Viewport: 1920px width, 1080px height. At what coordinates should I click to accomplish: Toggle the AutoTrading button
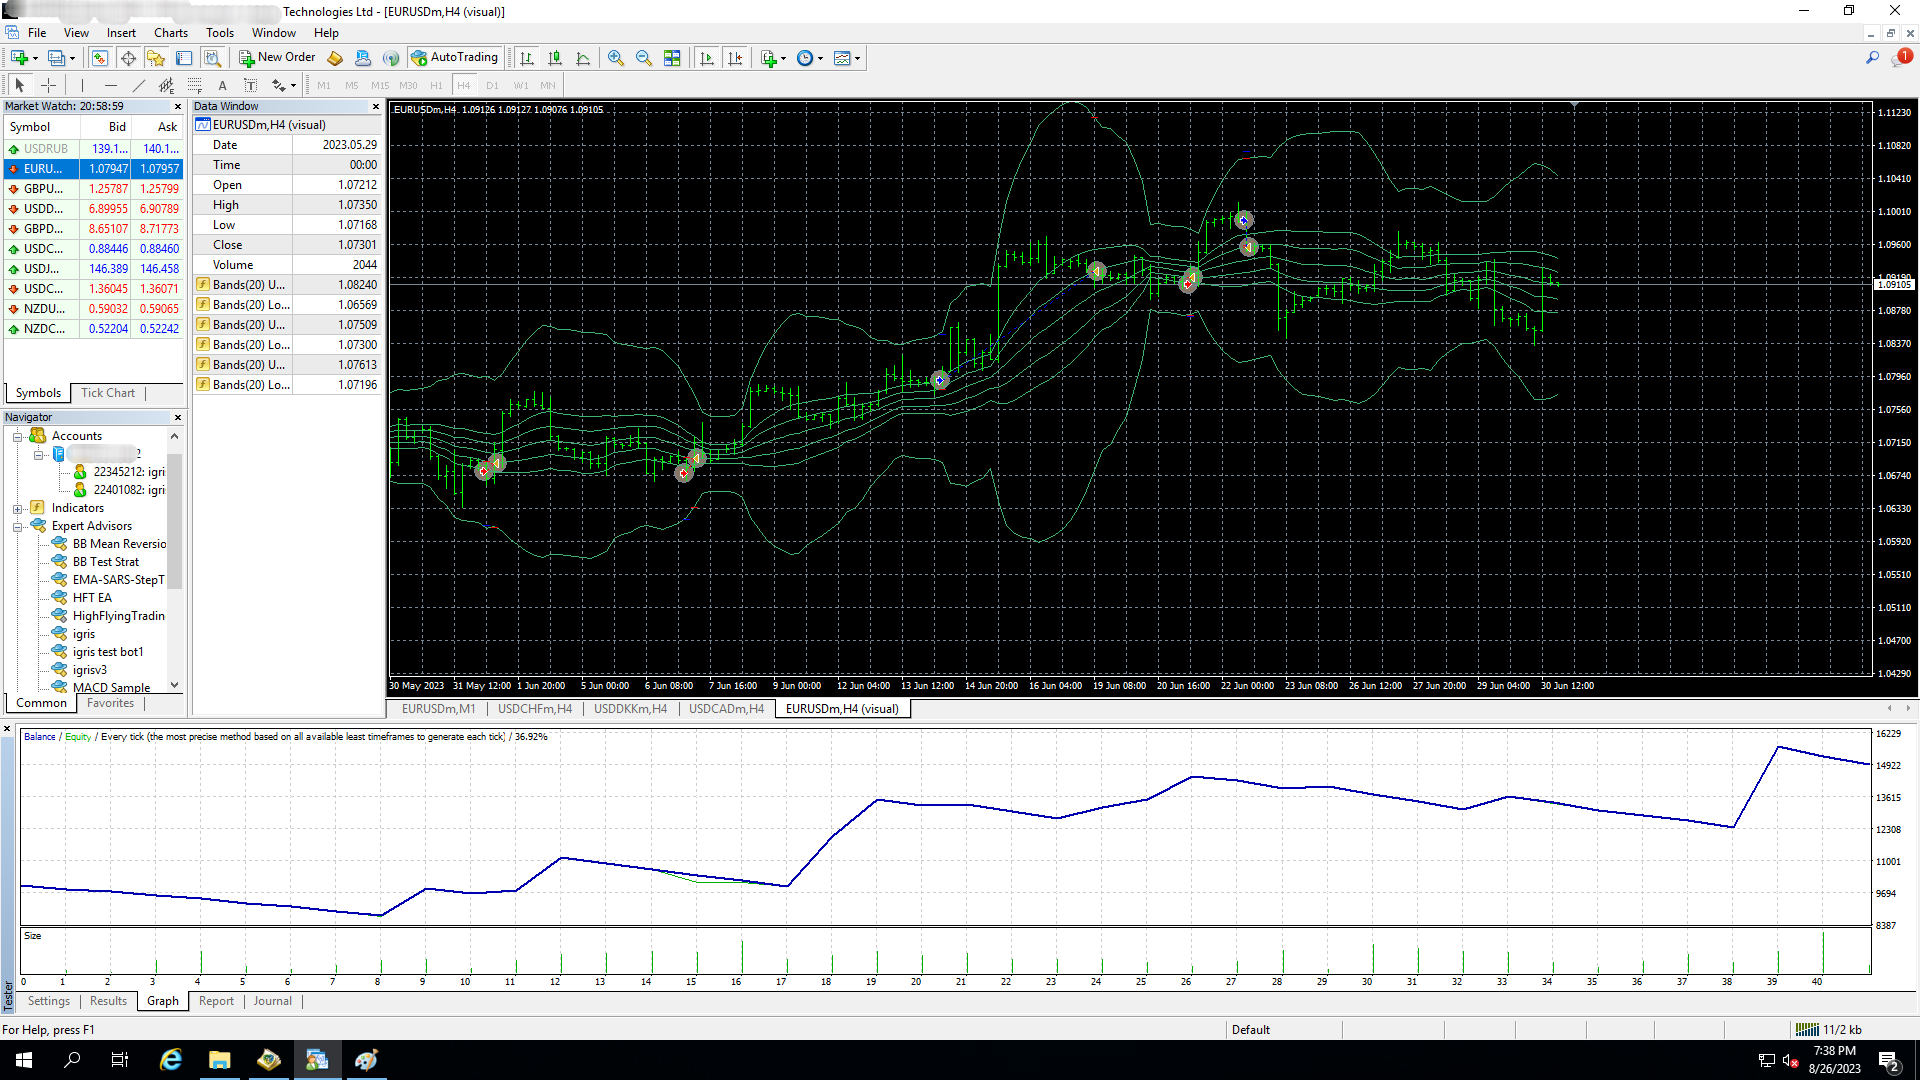click(454, 58)
